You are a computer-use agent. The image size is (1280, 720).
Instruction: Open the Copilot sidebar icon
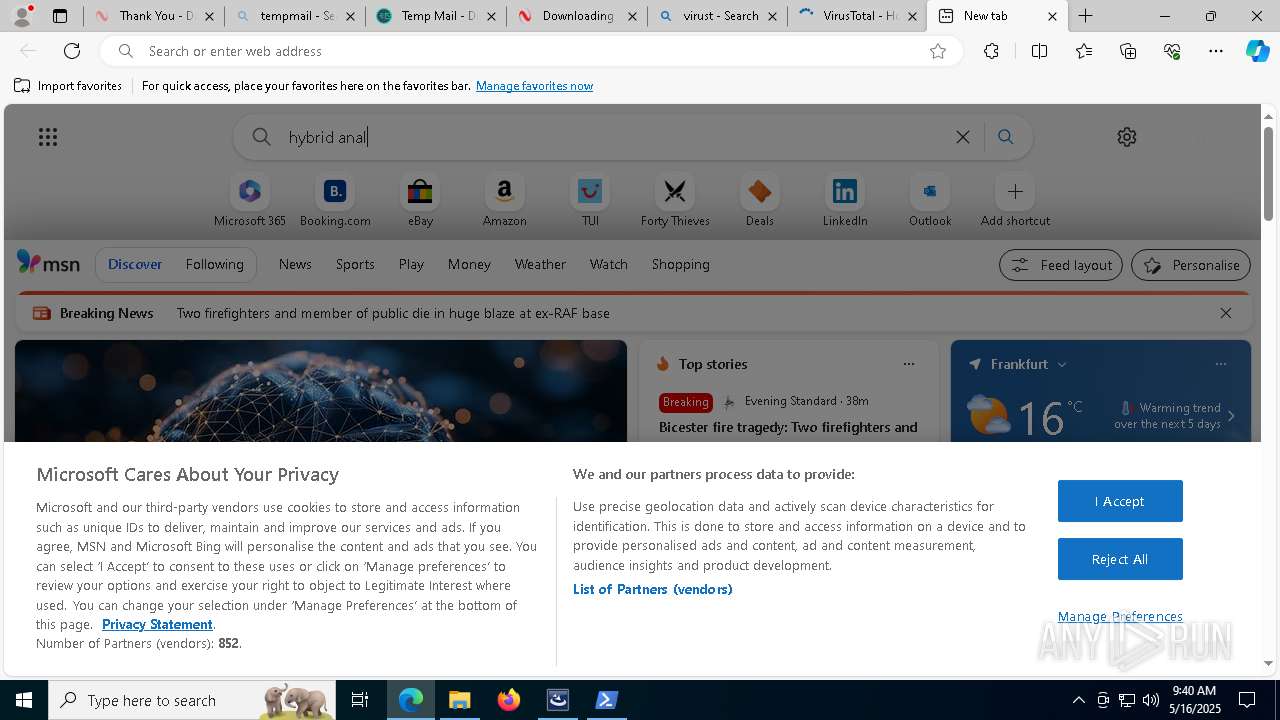tap(1257, 51)
